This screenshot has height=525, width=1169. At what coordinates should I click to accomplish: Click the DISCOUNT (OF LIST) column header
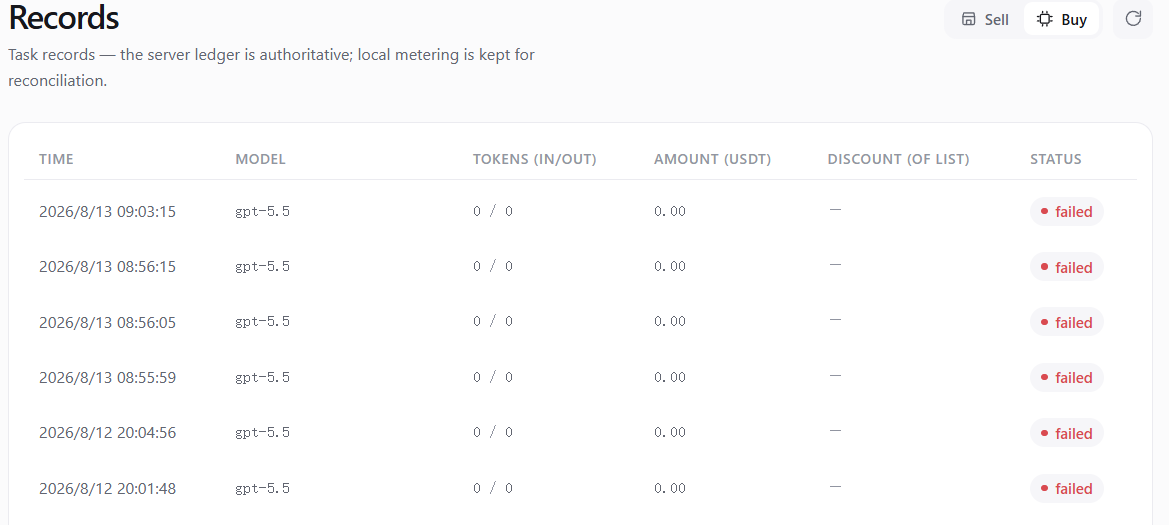point(898,159)
